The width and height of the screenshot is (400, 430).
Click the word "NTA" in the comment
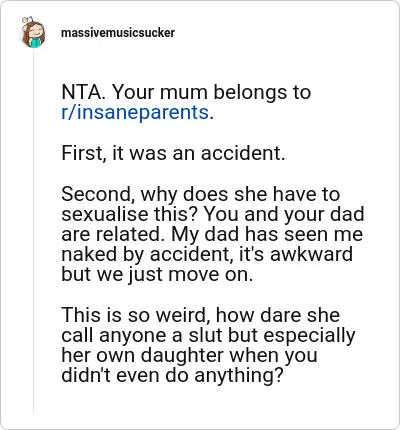[80, 92]
